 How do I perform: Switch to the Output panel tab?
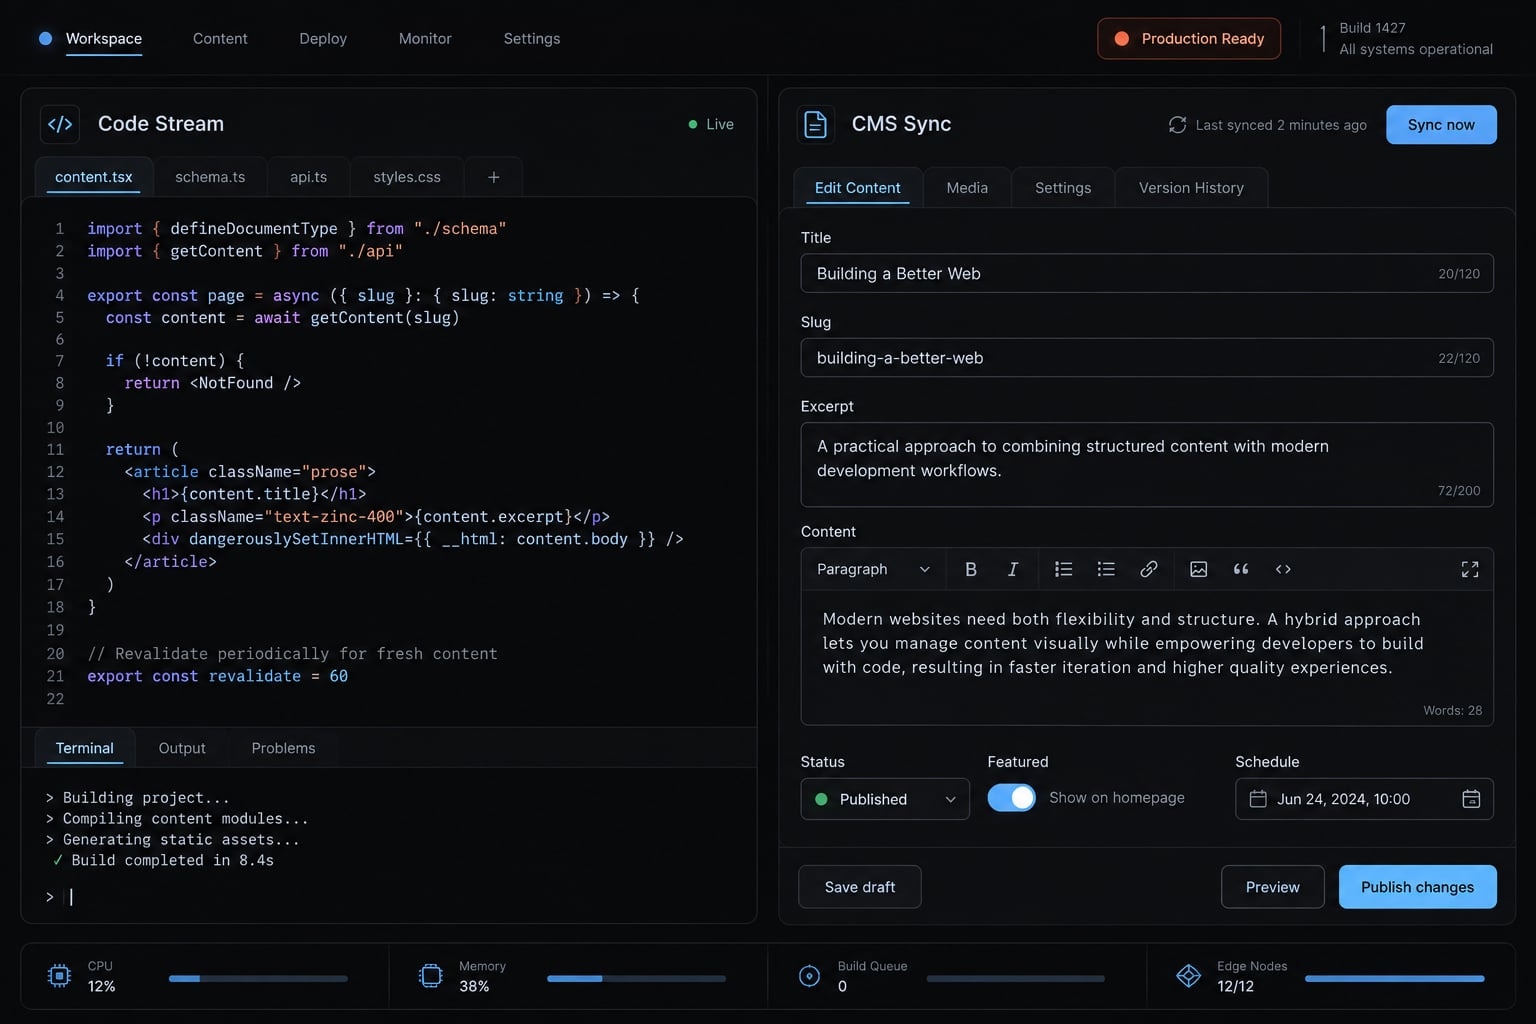coord(182,748)
